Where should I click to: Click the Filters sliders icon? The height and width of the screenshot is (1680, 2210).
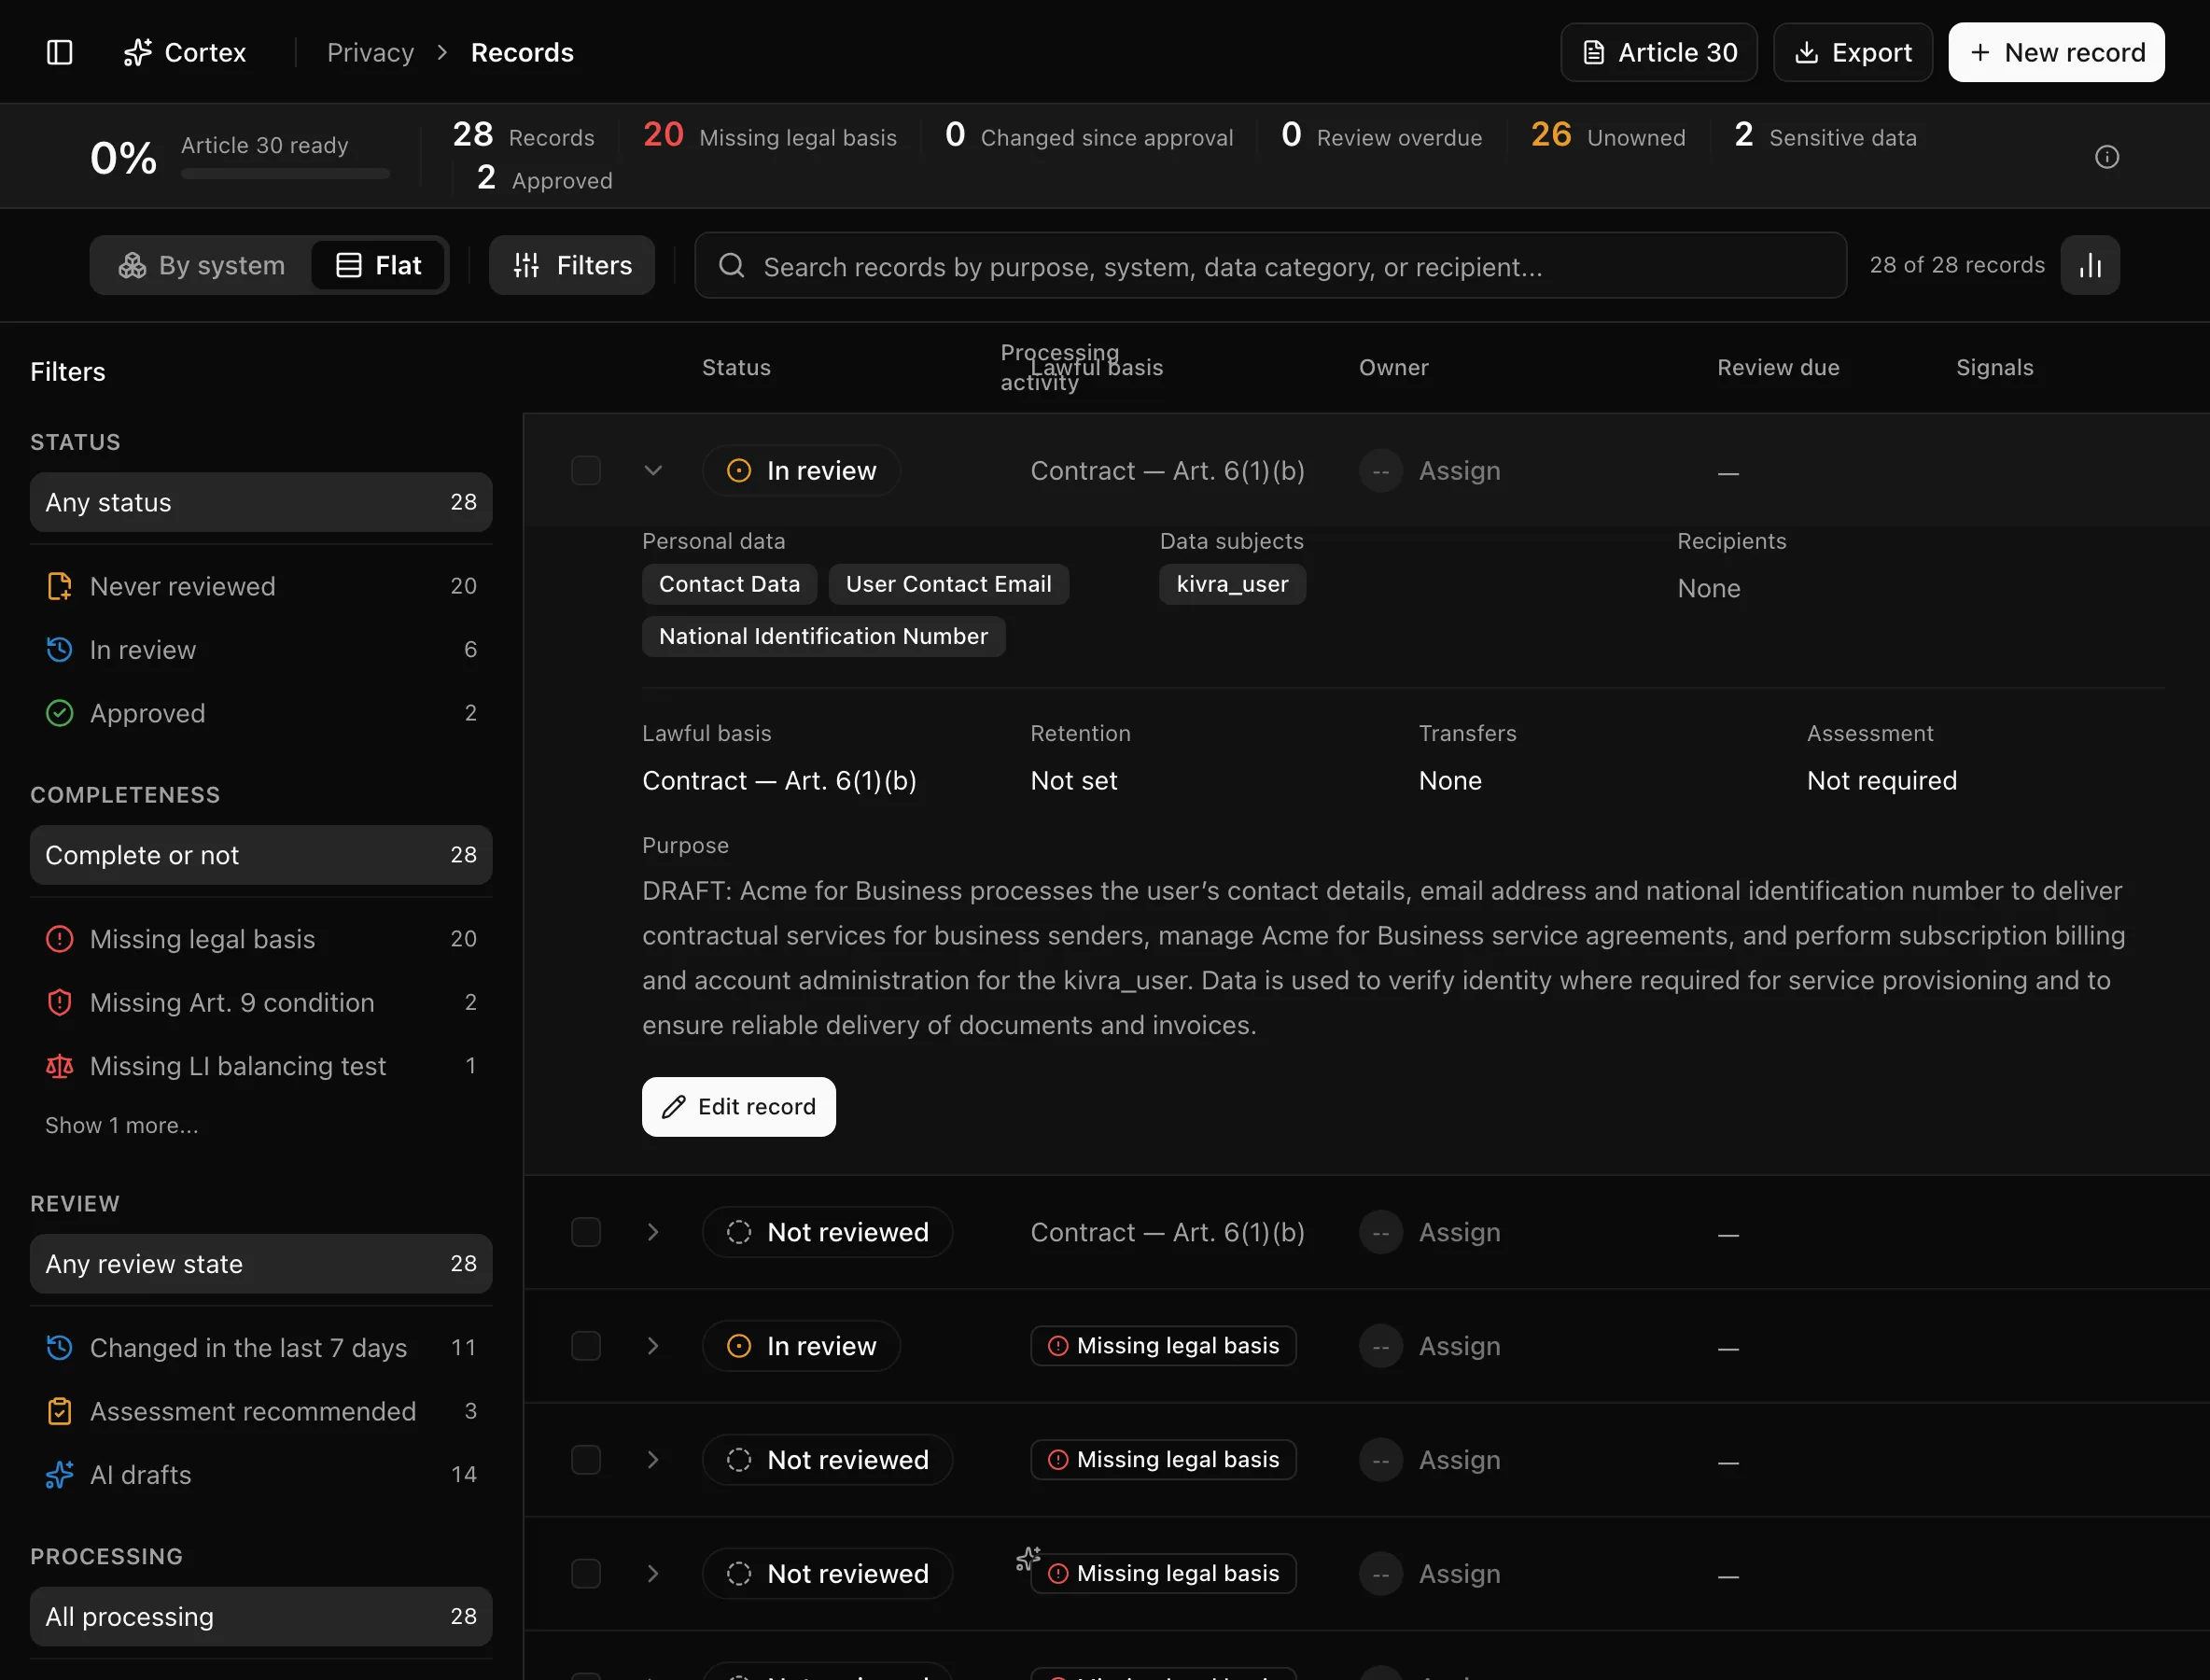(x=527, y=265)
